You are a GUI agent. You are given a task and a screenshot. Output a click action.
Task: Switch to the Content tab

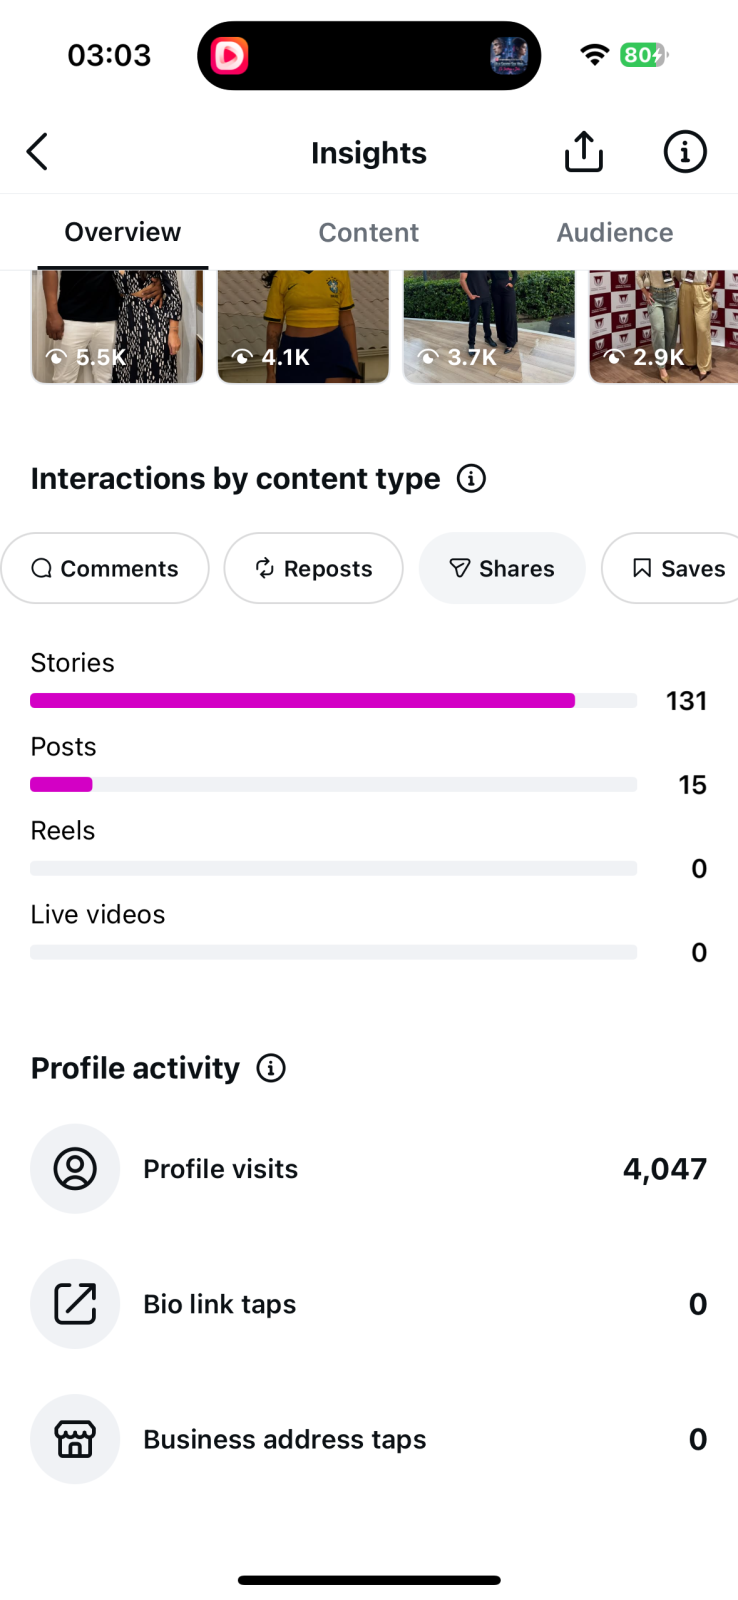click(x=369, y=232)
